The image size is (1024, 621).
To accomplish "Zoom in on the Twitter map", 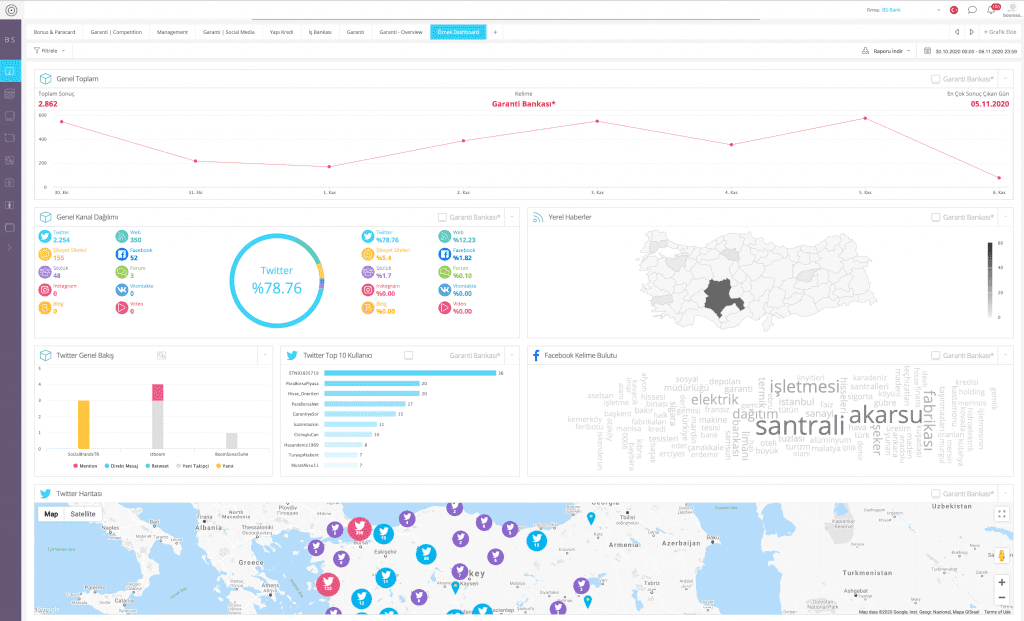I will [x=1002, y=582].
